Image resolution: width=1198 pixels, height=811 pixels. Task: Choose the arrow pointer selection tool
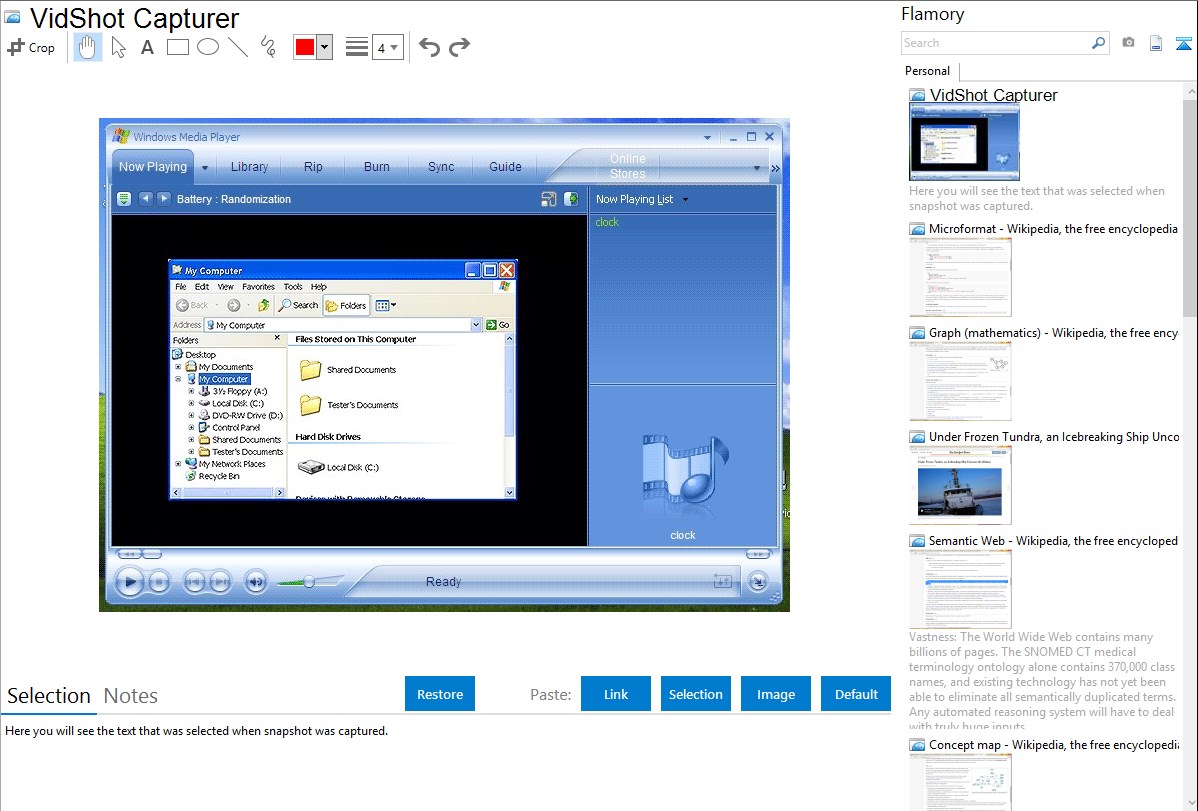[x=118, y=47]
